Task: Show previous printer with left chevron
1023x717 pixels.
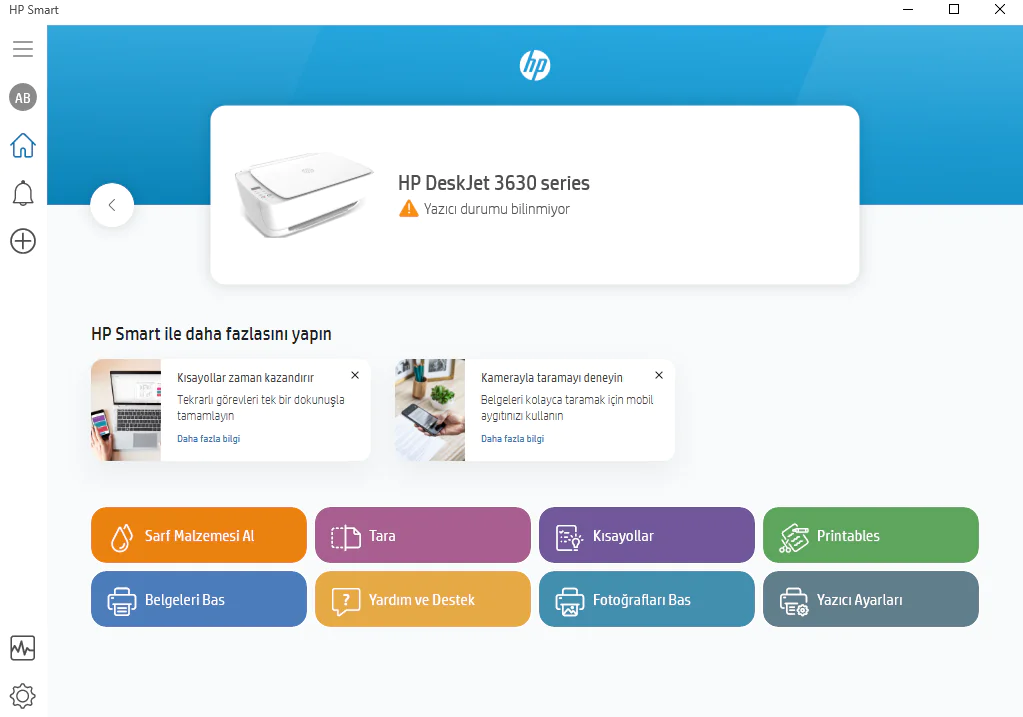Action: click(112, 205)
